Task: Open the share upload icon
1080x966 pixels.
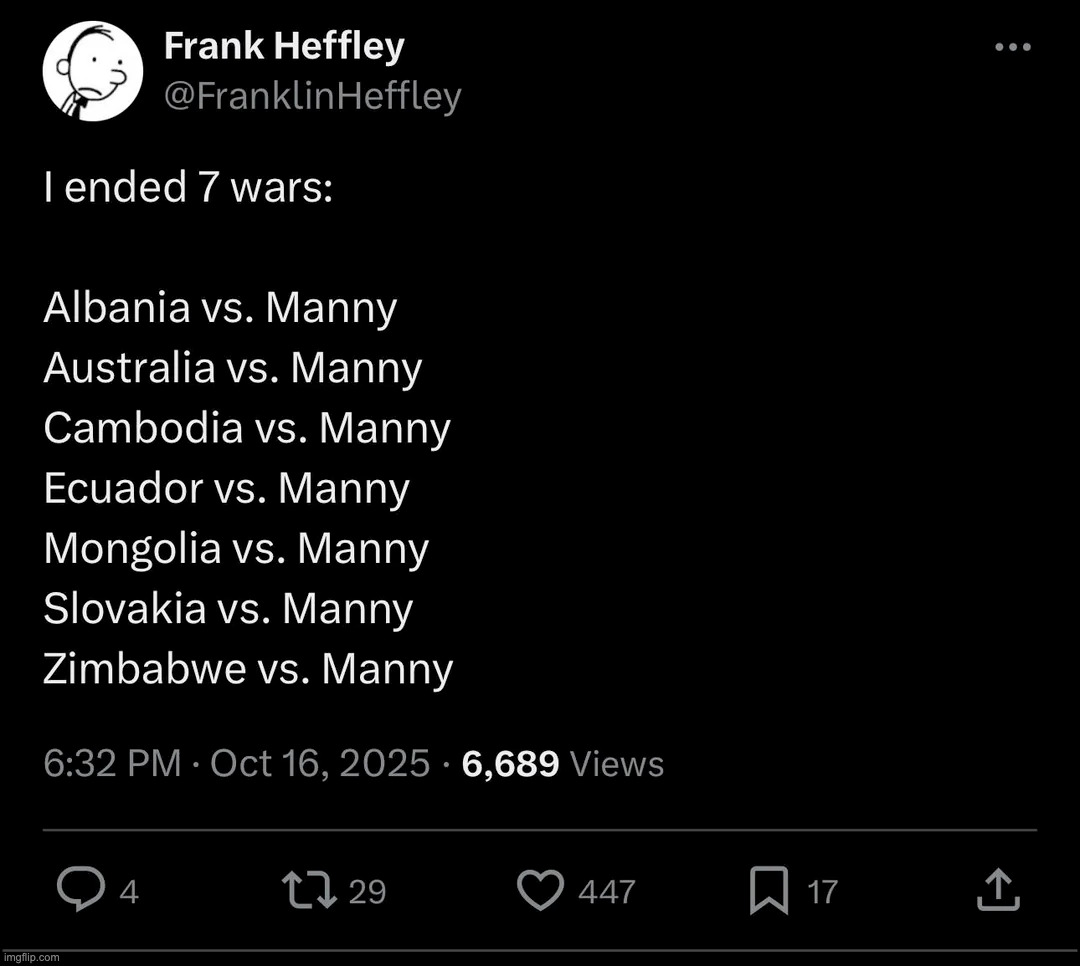Action: coord(997,889)
